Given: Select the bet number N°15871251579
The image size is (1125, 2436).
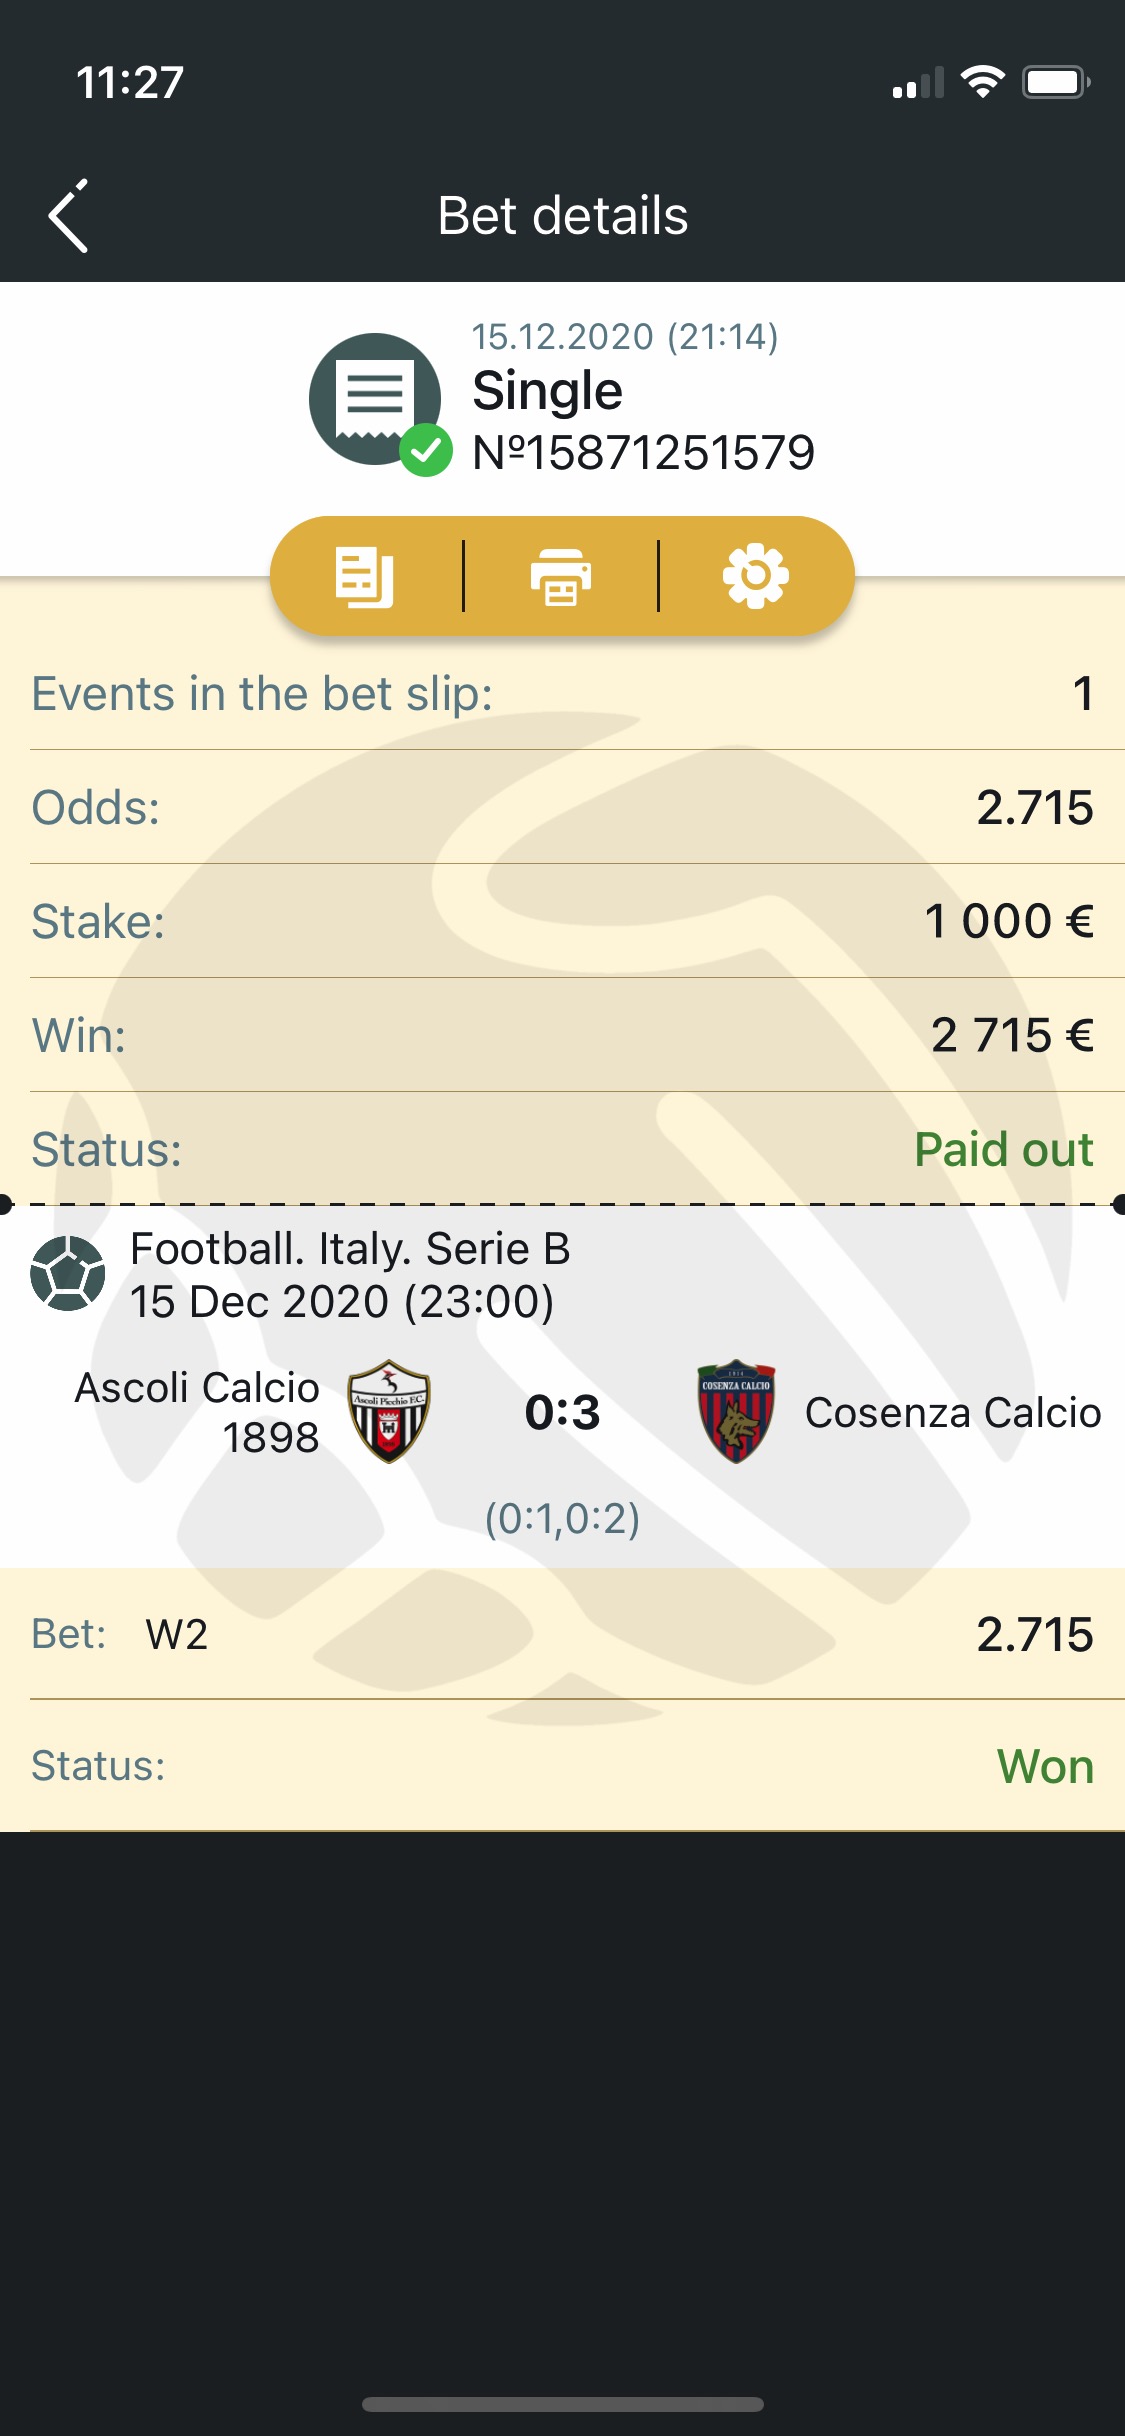Looking at the screenshot, I should pyautogui.click(x=644, y=453).
